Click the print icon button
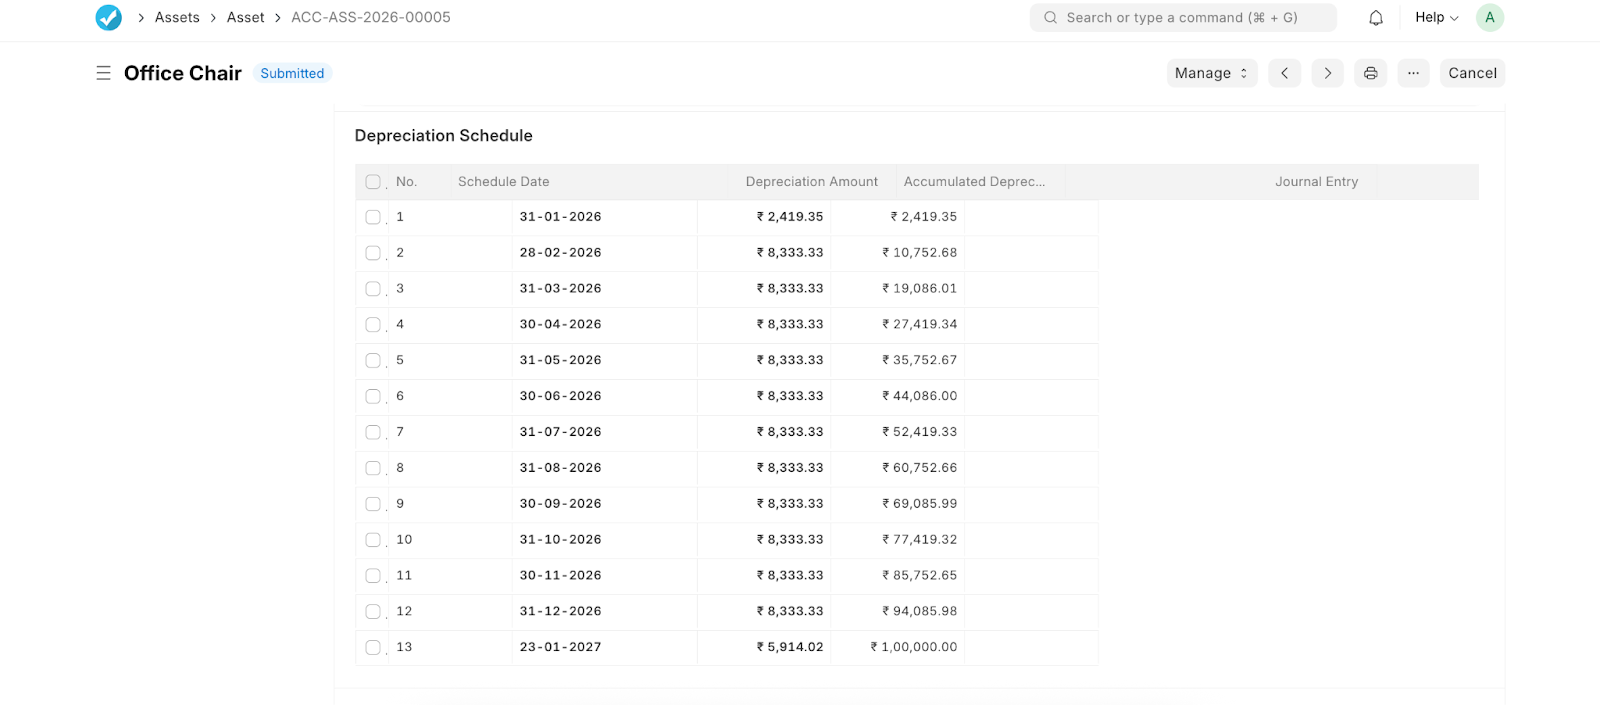The image size is (1600, 705). 1370,73
